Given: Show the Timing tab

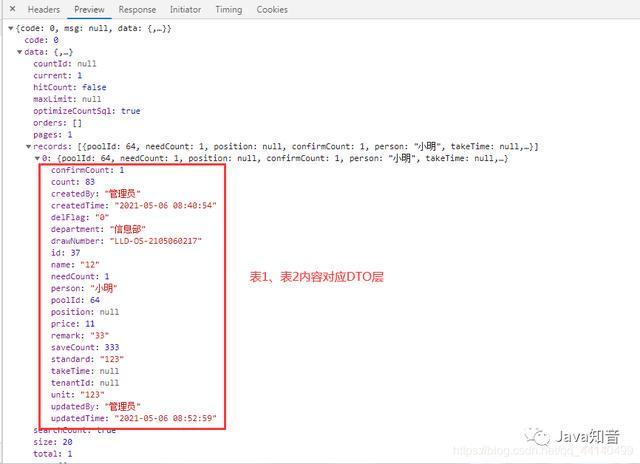Looking at the screenshot, I should coord(228,9).
